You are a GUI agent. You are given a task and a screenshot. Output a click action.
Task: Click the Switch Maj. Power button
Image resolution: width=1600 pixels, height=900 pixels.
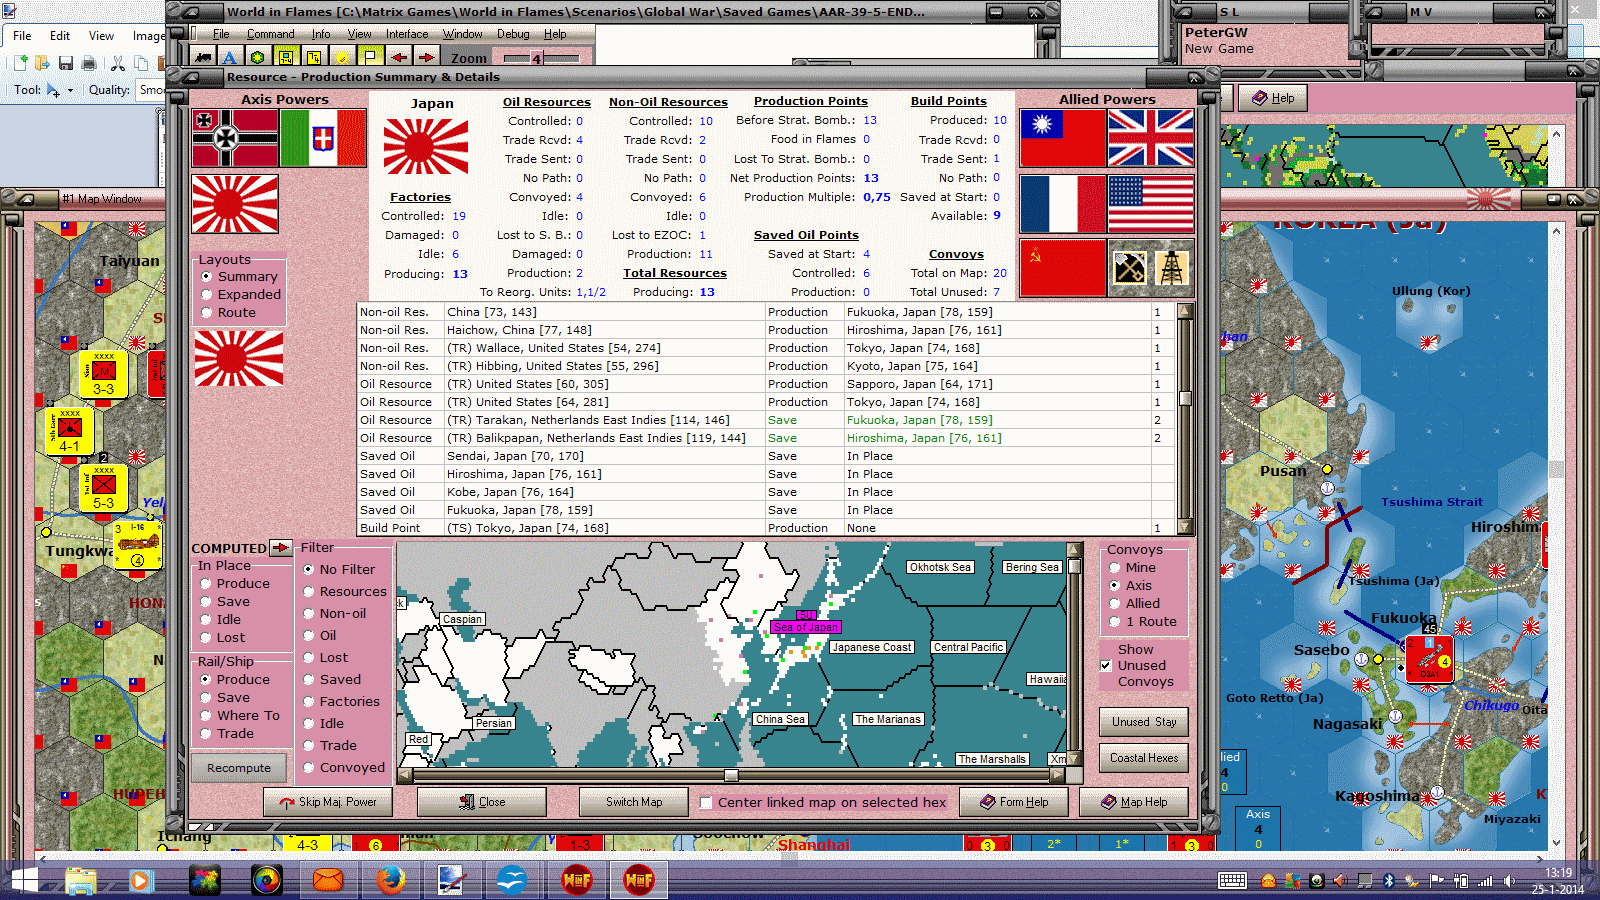(x=328, y=802)
